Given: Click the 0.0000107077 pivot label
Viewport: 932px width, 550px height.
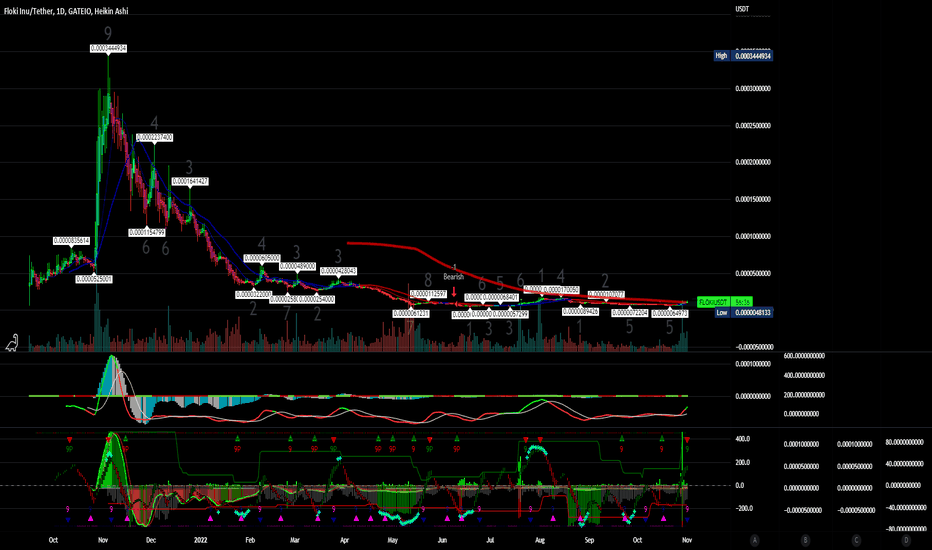Looking at the screenshot, I should (x=606, y=294).
